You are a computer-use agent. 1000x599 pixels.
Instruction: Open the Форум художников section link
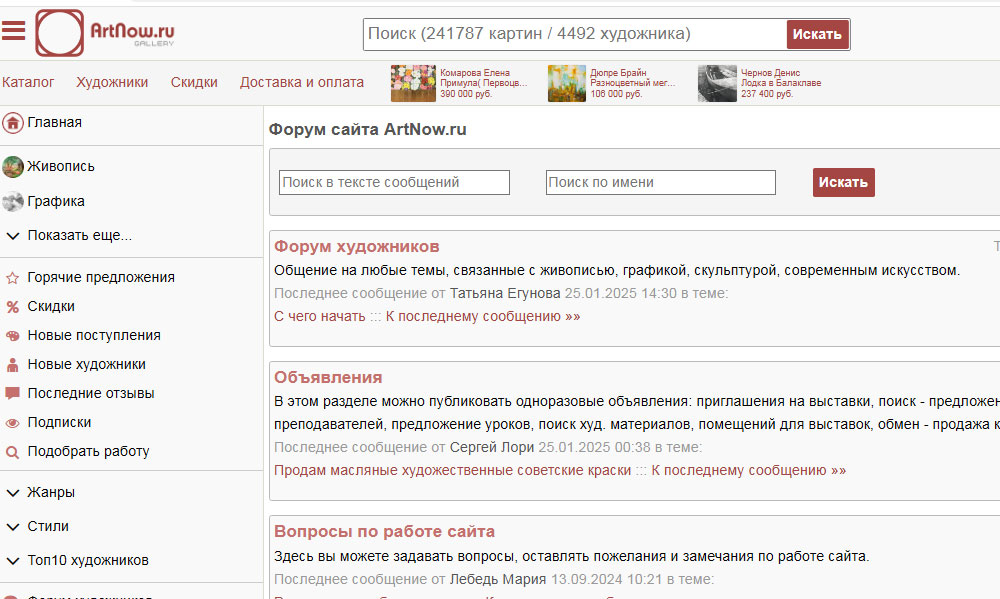(357, 246)
